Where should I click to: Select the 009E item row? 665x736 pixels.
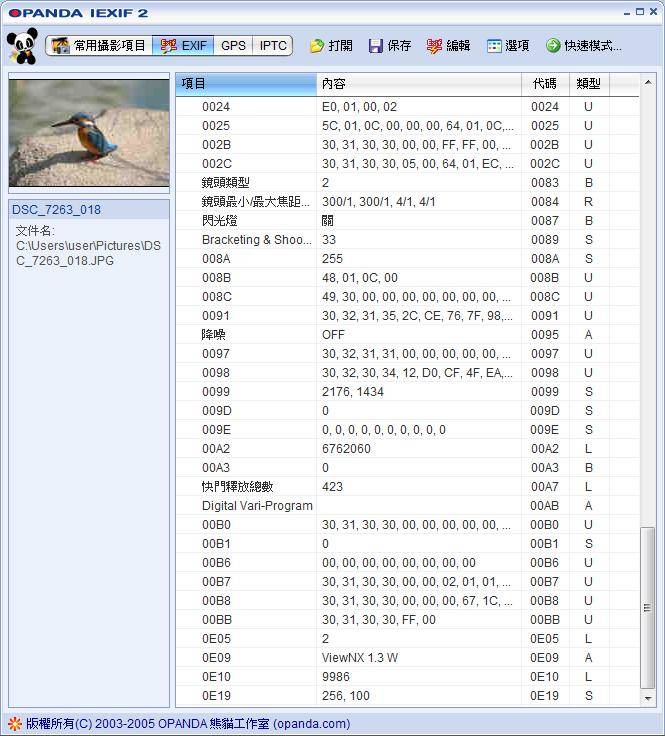[407, 429]
